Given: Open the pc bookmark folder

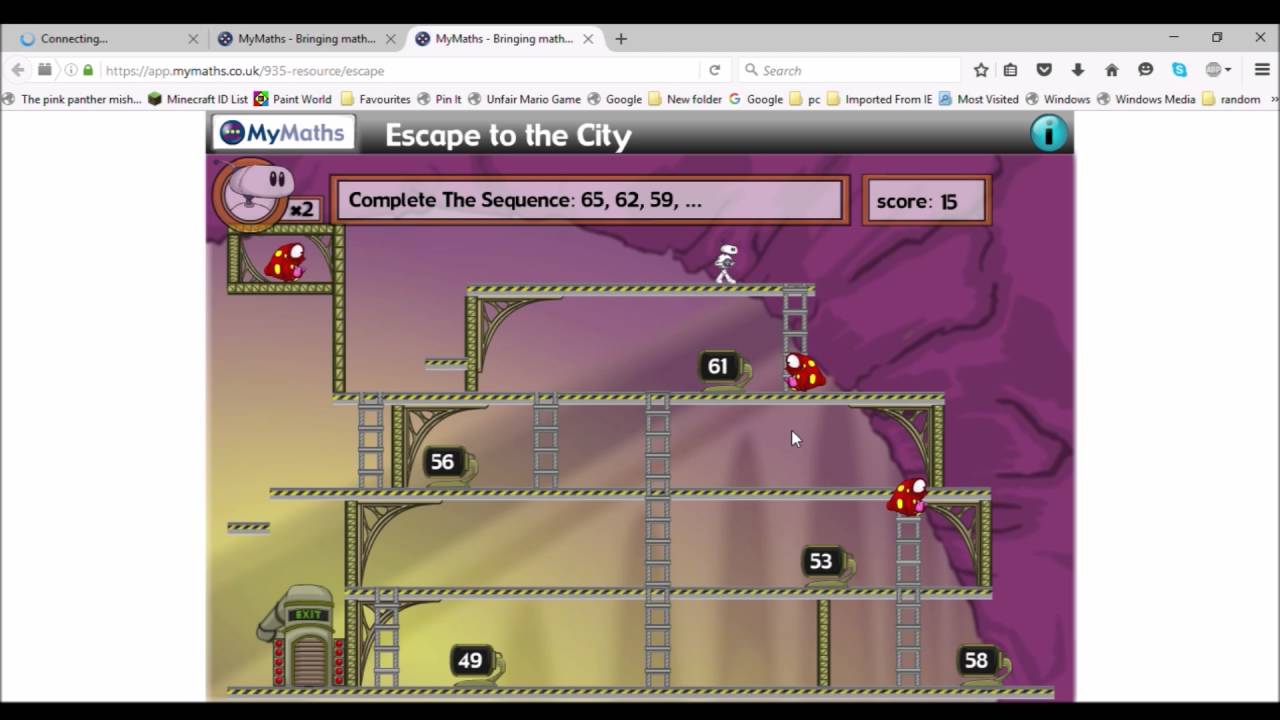Looking at the screenshot, I should pos(805,99).
